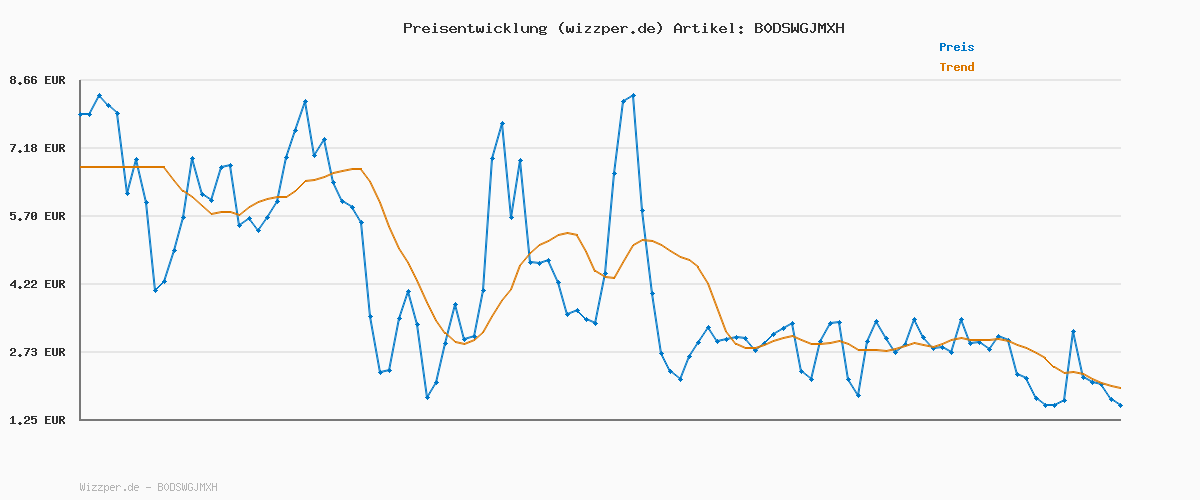
Task: Click the 8.66 EUR y-axis label
Action: tap(37, 80)
